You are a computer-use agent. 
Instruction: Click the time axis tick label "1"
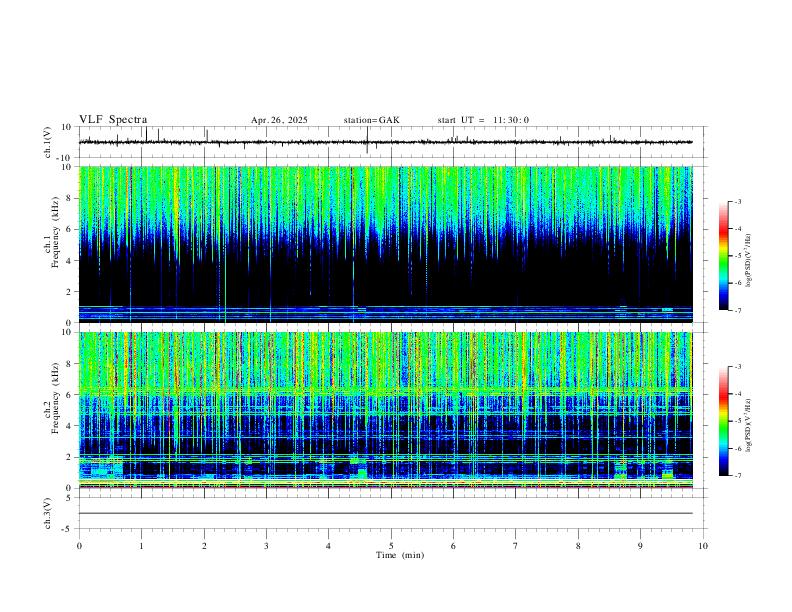click(x=141, y=546)
